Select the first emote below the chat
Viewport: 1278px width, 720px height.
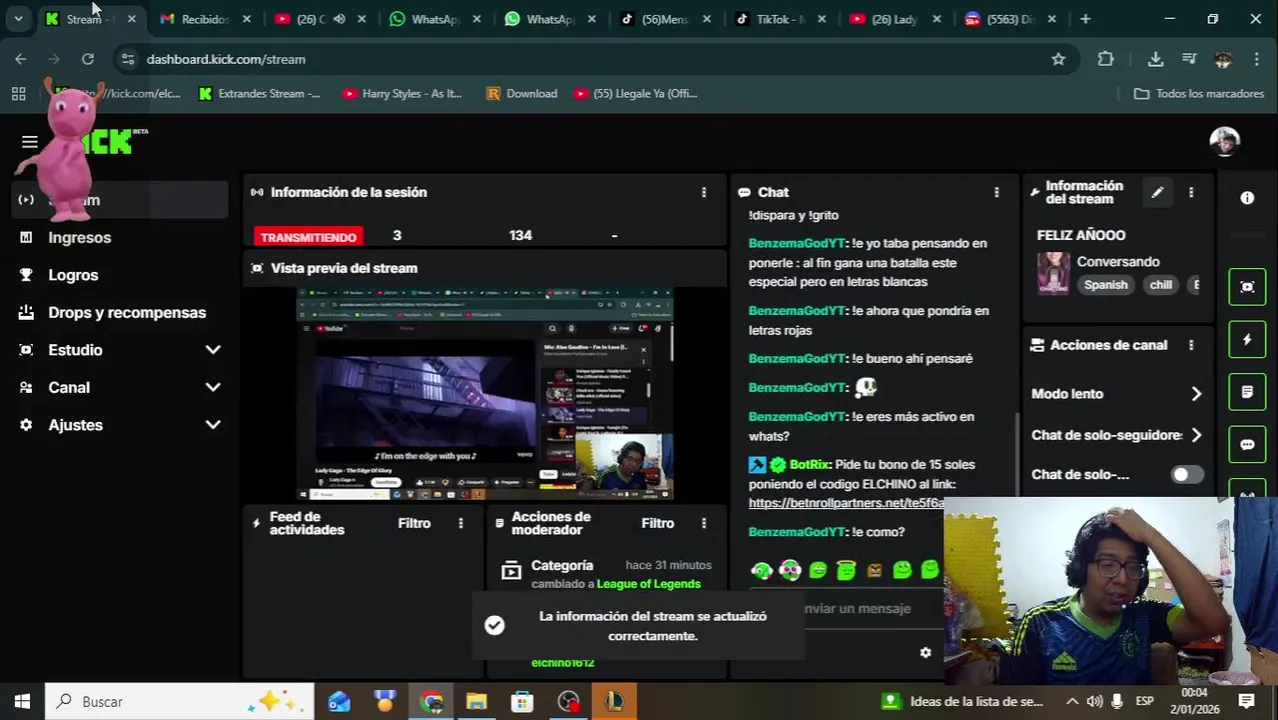762,570
